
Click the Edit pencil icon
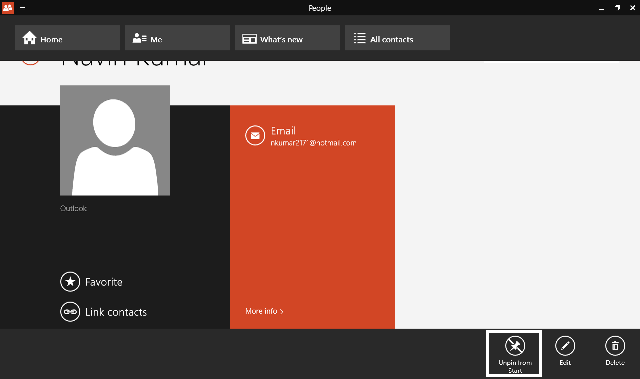pyautogui.click(x=565, y=346)
